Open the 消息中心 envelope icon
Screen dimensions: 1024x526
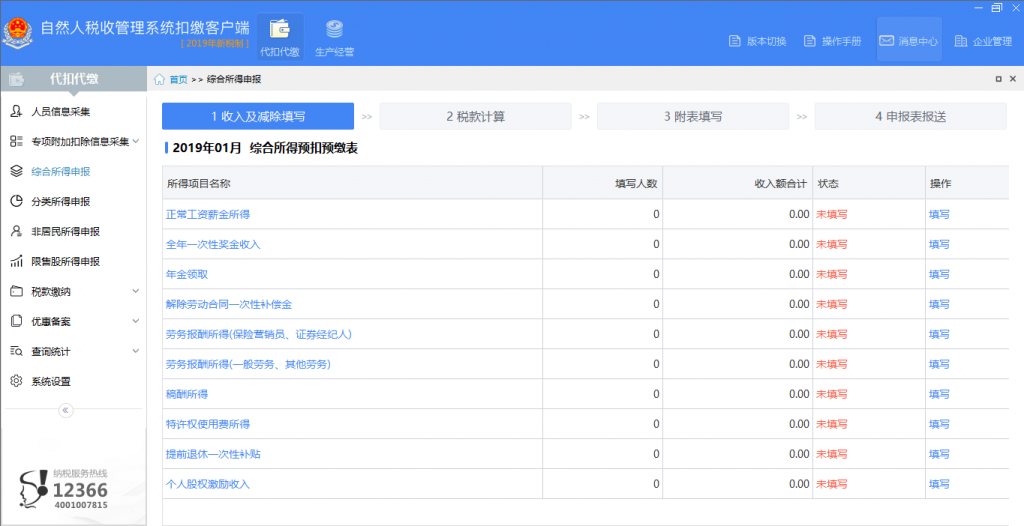(x=886, y=41)
